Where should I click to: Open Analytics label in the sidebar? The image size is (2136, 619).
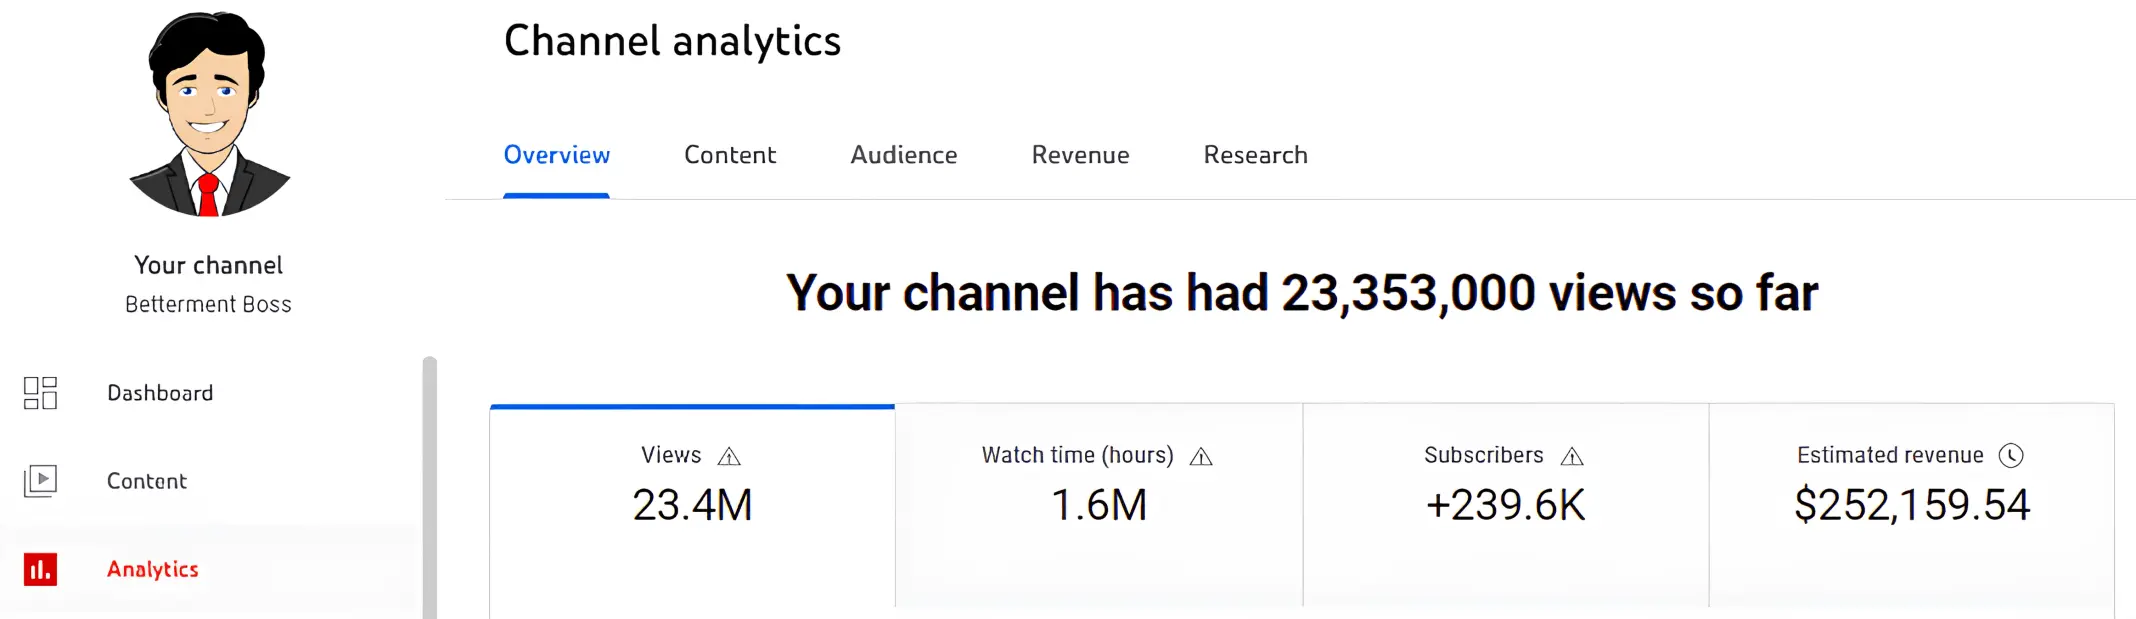click(x=153, y=569)
